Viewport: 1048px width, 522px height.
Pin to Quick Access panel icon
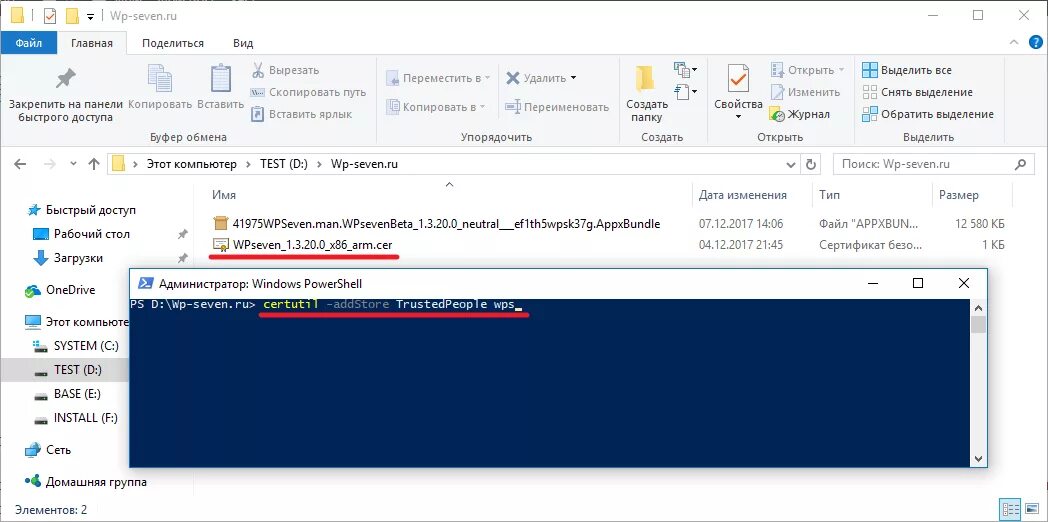coord(66,79)
